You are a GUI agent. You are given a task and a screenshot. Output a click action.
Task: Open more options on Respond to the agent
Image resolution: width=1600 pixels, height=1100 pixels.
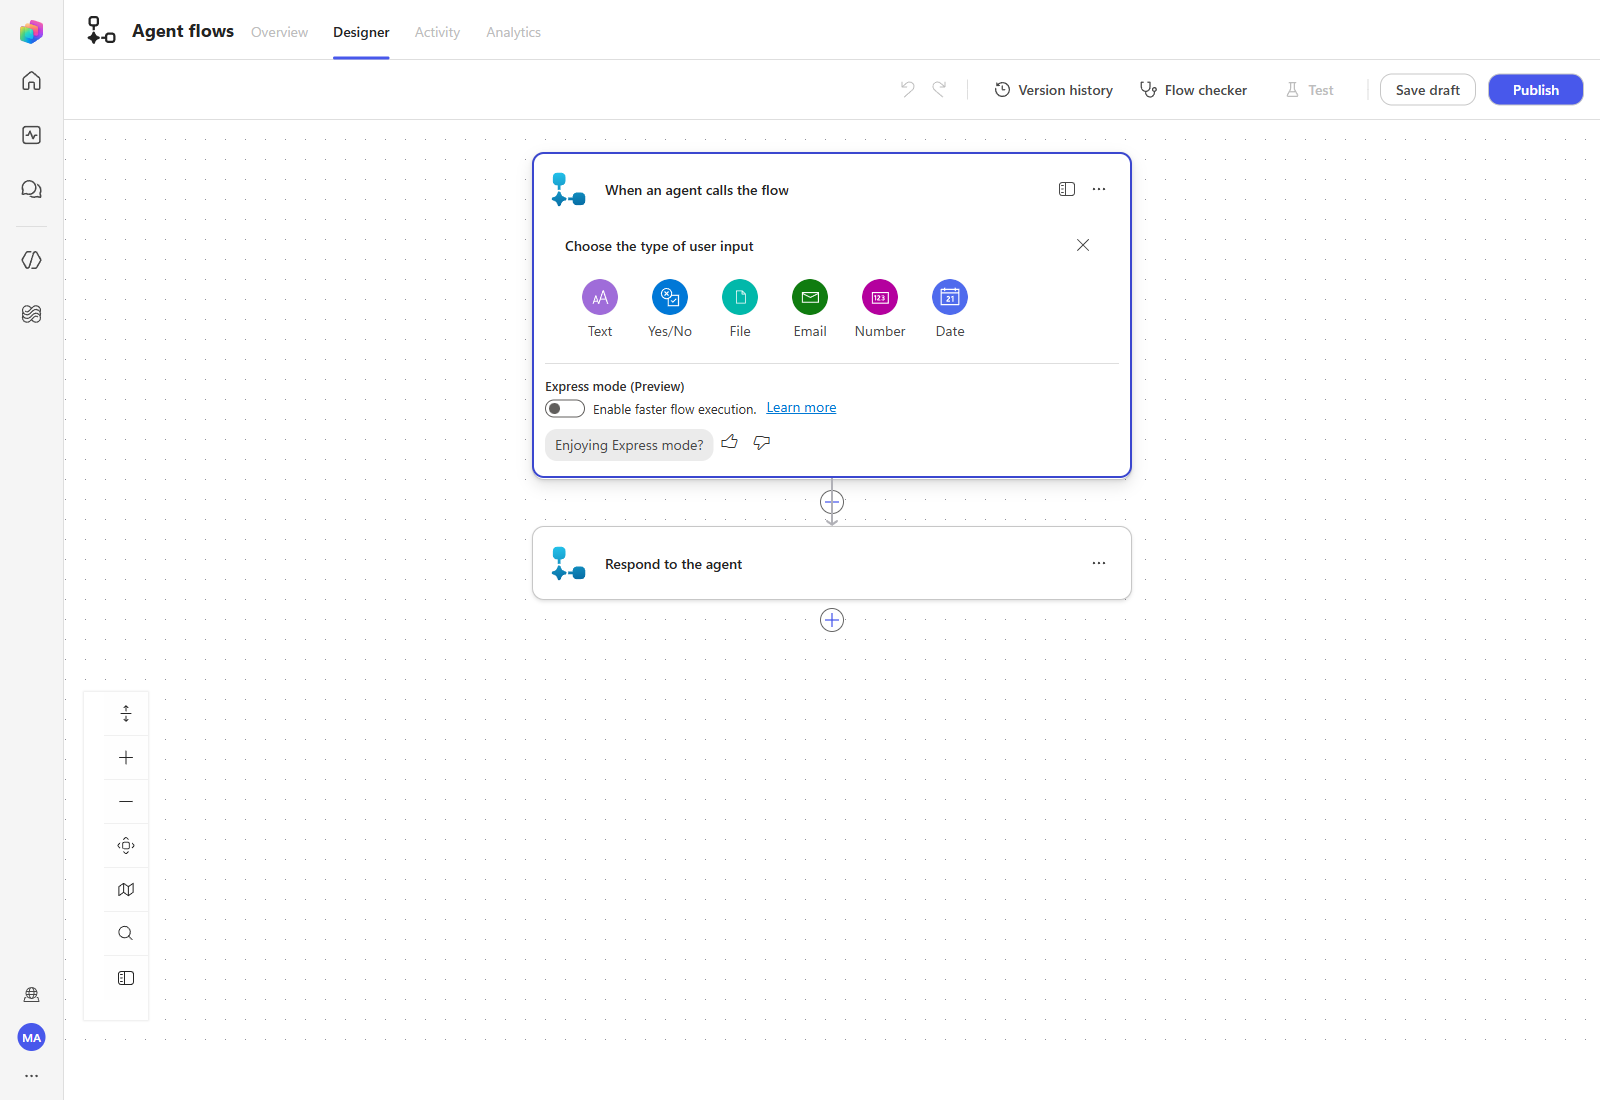point(1099,563)
